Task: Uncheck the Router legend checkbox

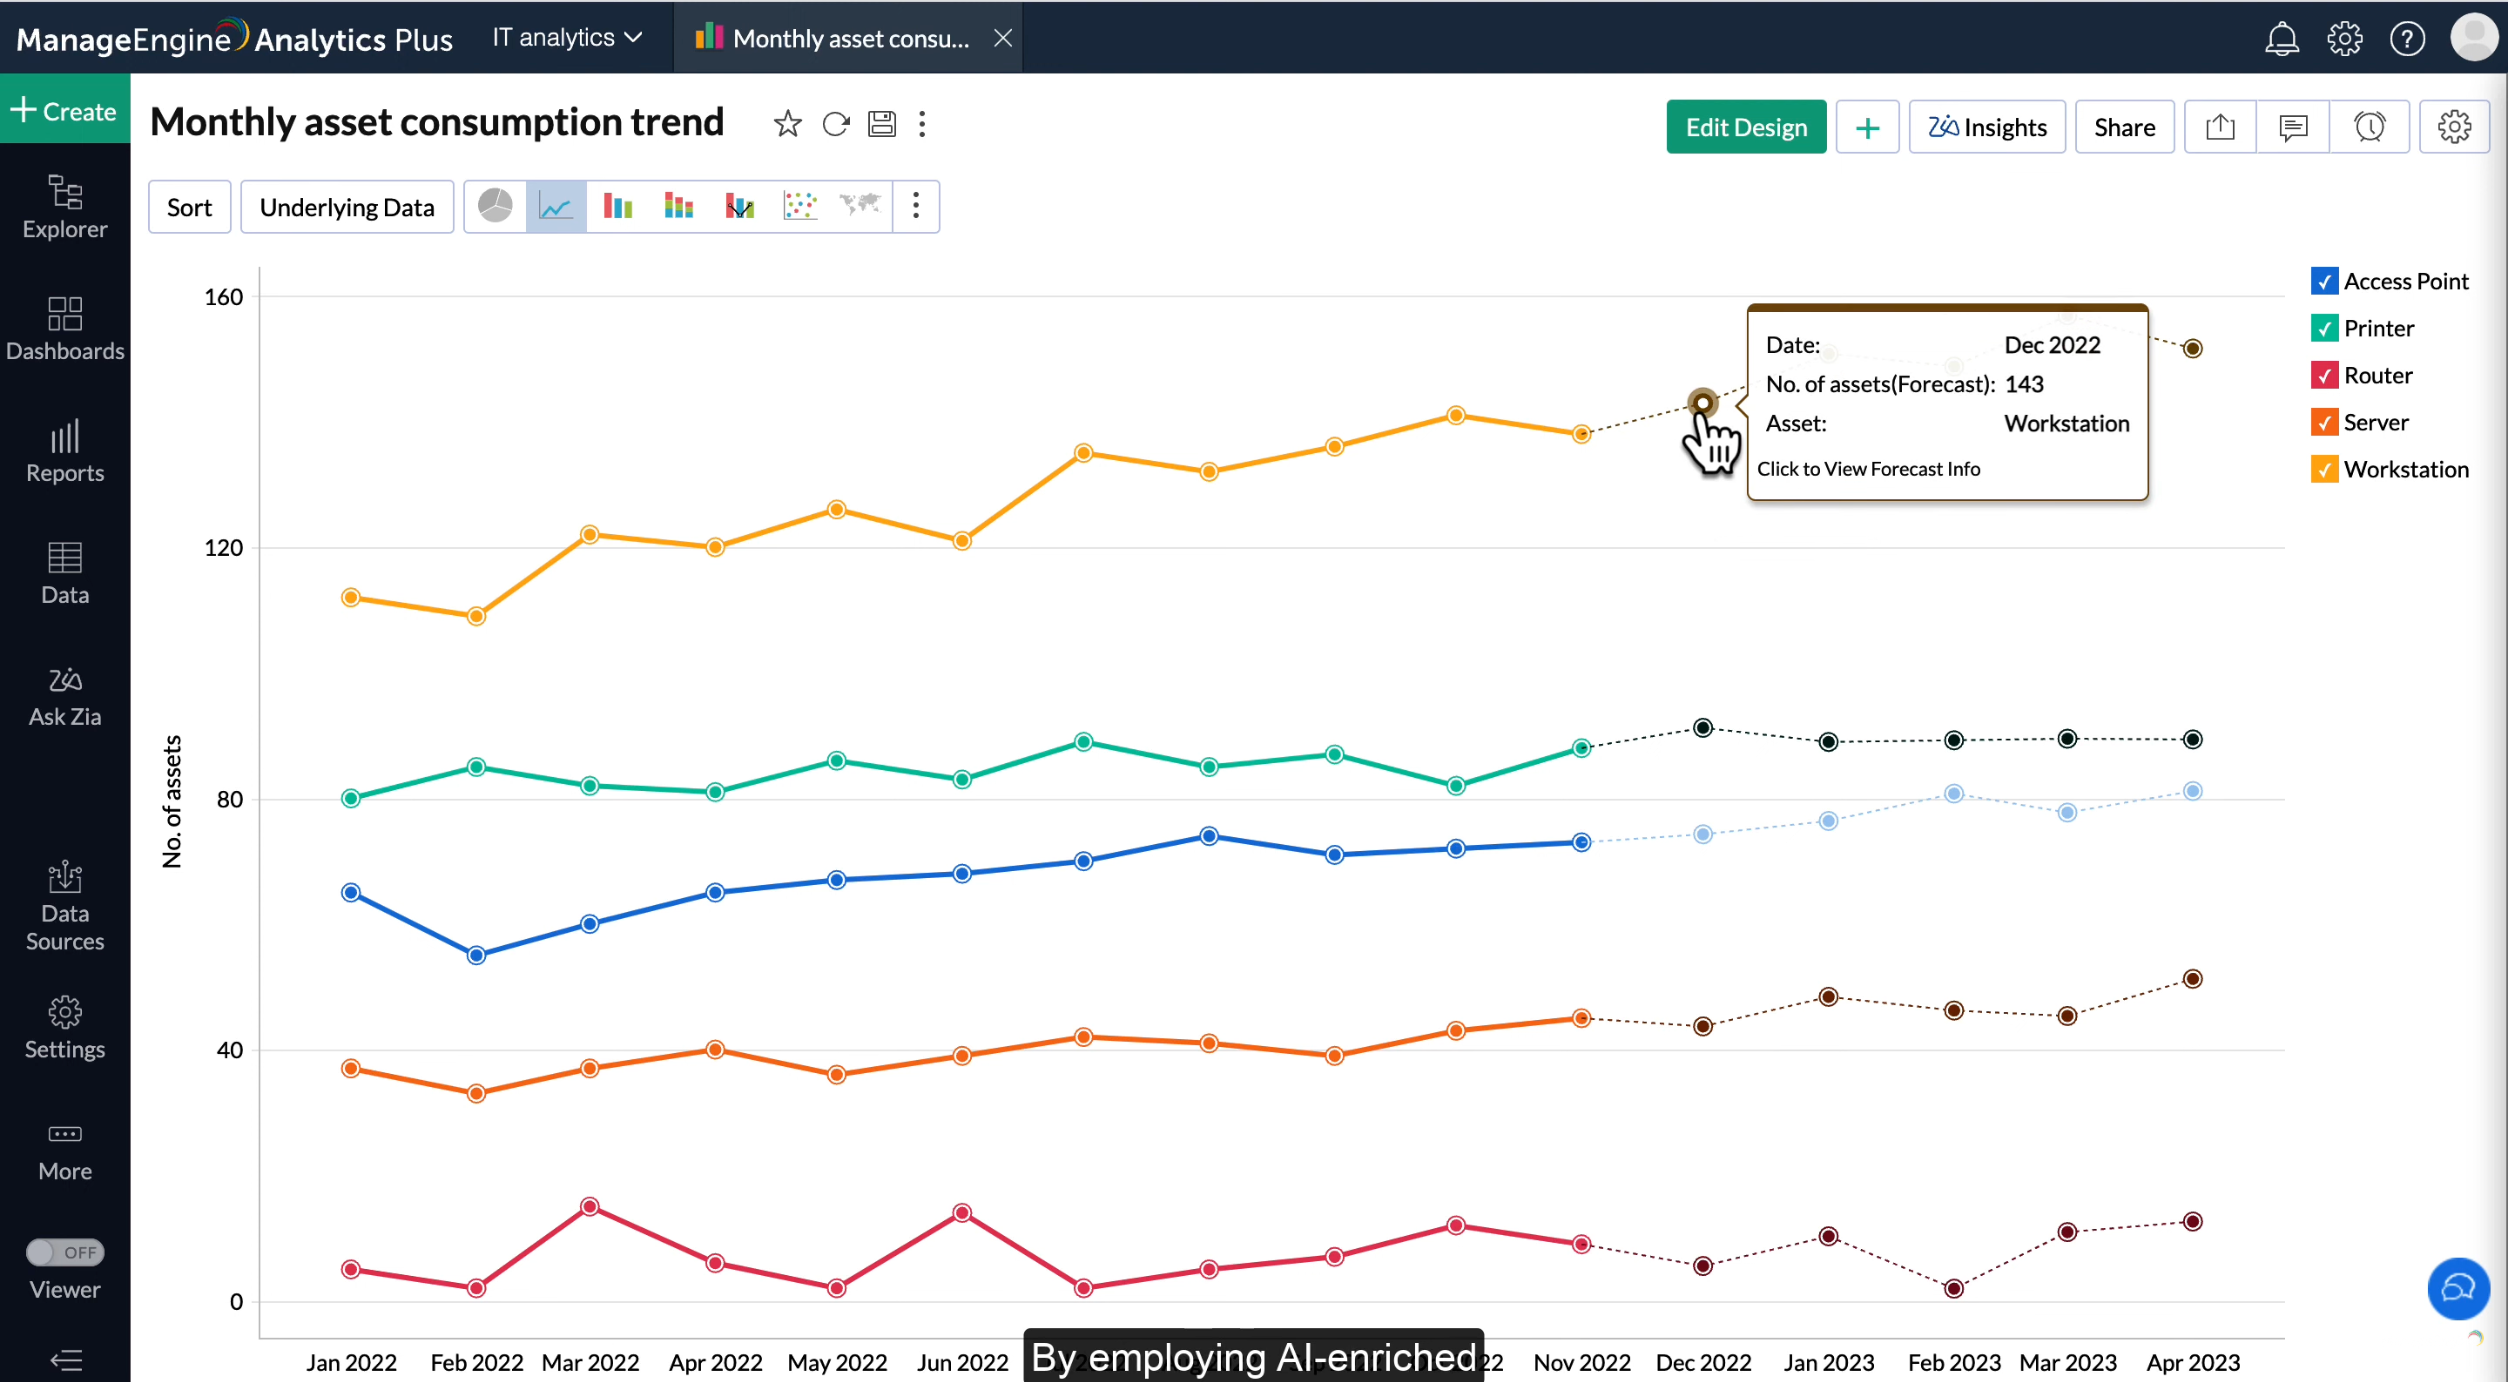Action: pos(2325,375)
